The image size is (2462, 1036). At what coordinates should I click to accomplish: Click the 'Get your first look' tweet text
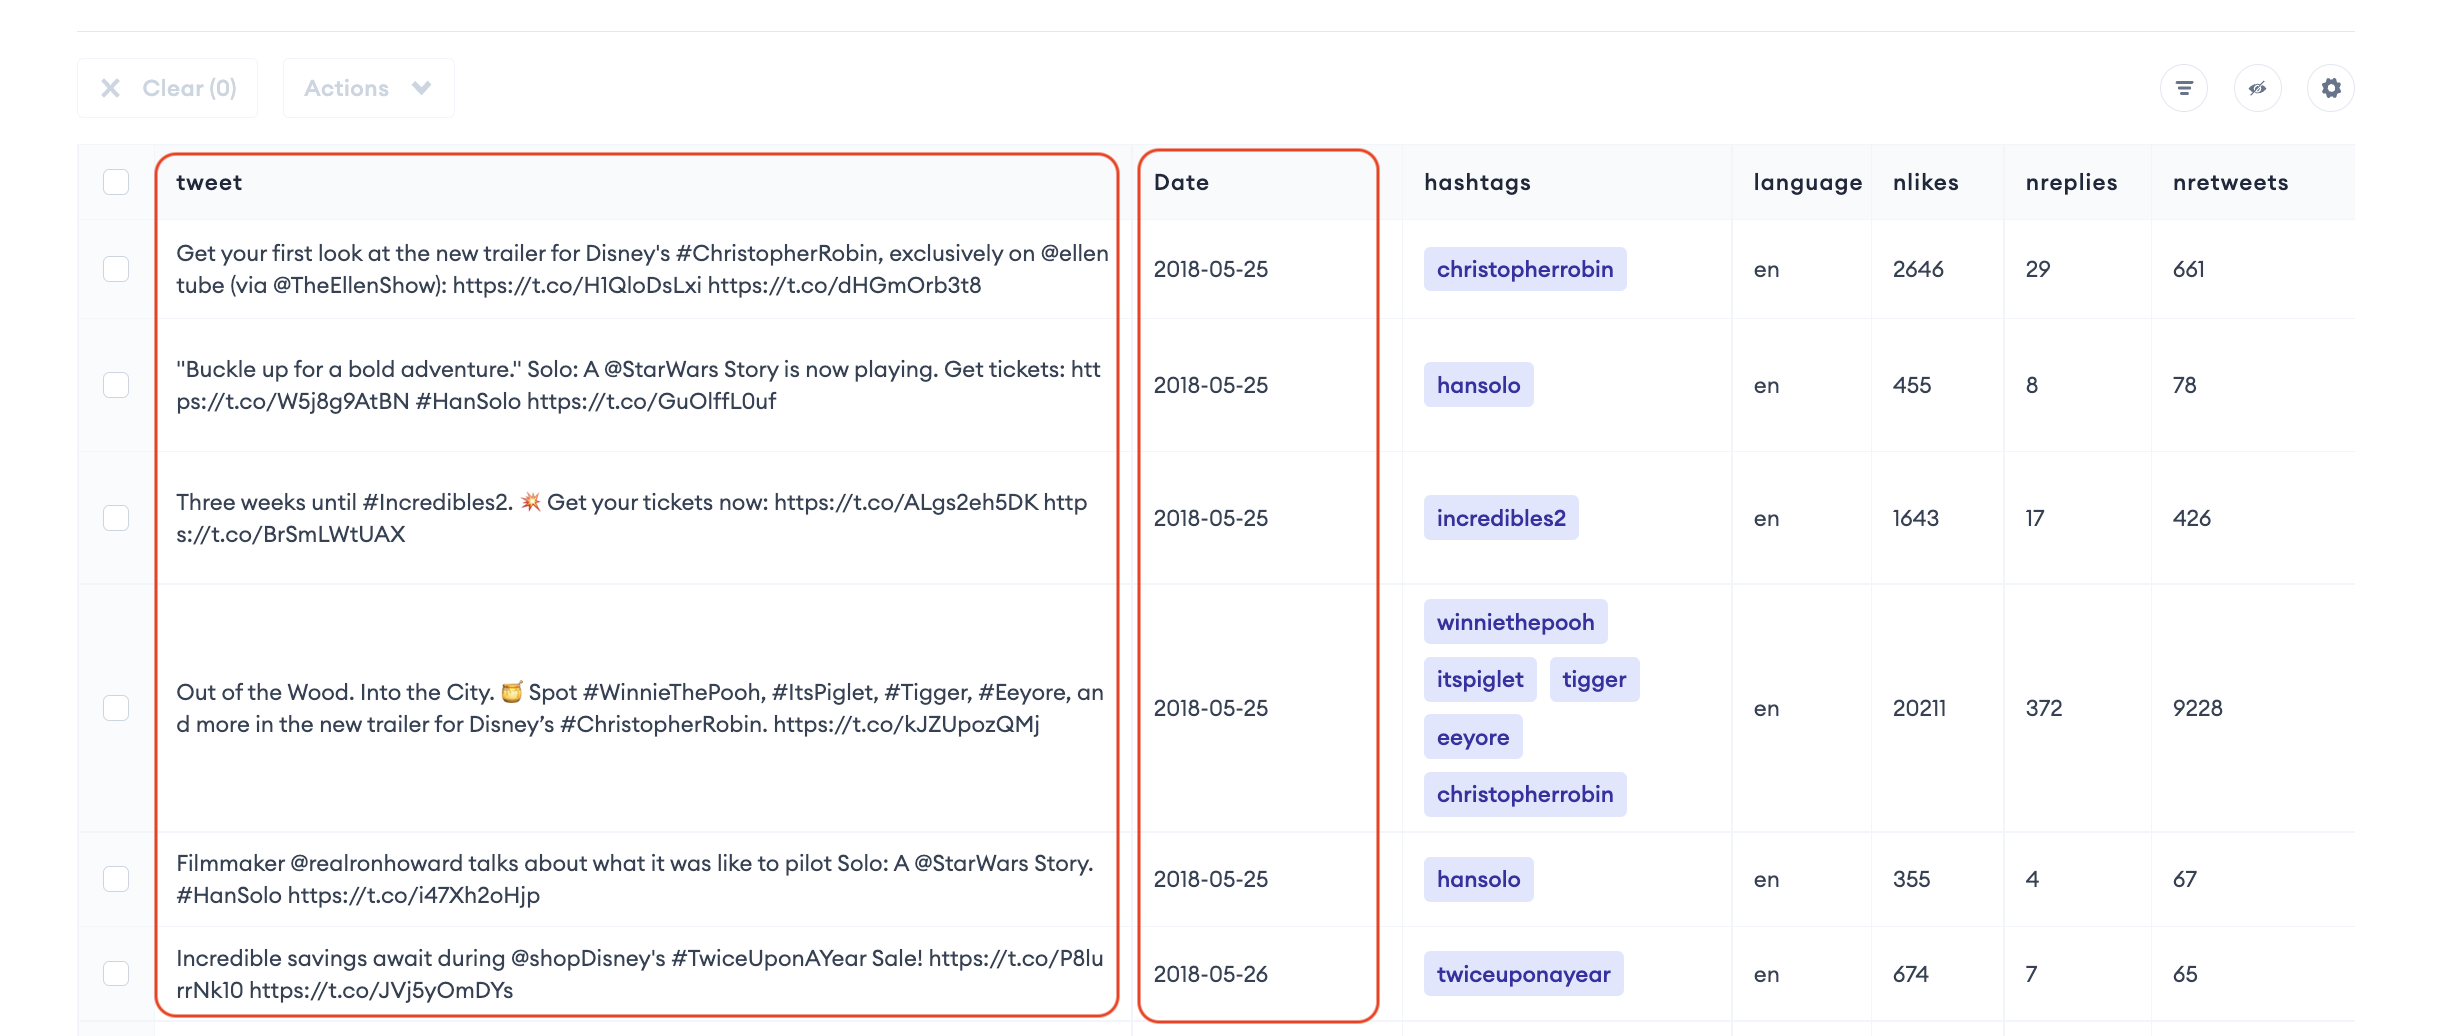point(642,269)
